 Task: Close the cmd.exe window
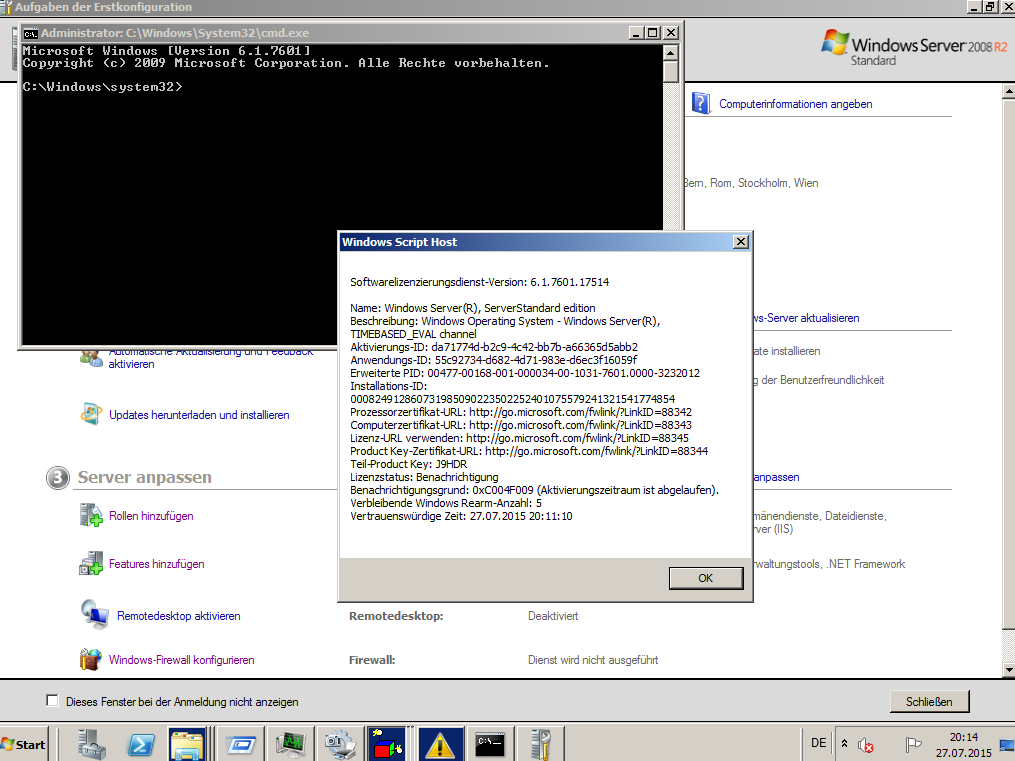671,32
